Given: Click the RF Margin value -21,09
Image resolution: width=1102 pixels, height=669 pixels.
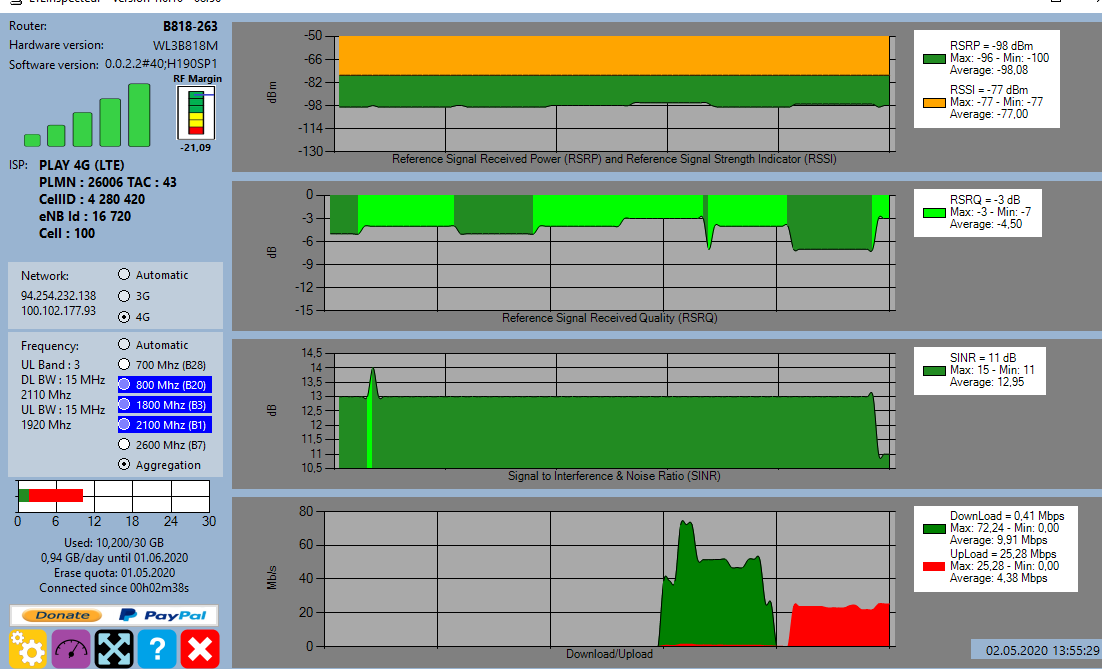Looking at the screenshot, I should point(195,148).
